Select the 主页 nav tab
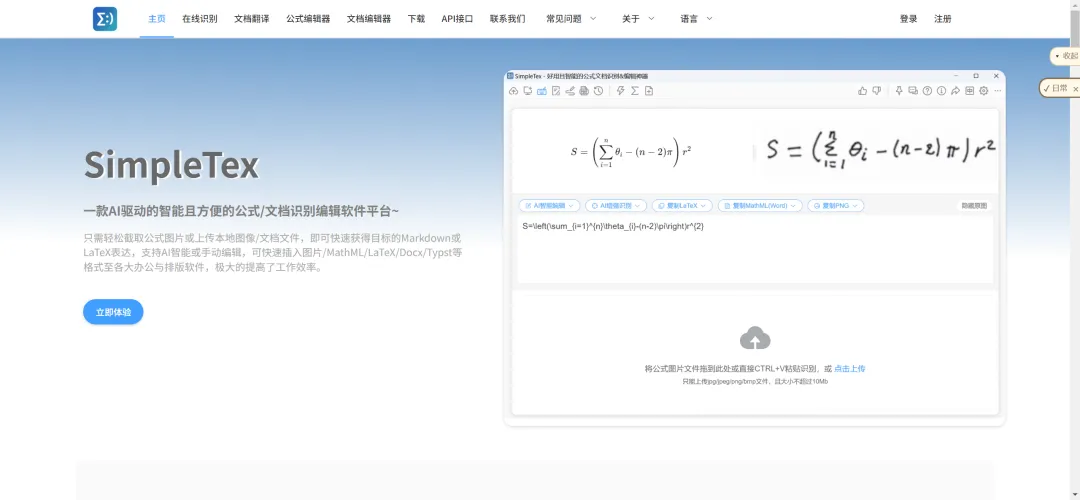Viewport: 1080px width, 500px height. 156,19
